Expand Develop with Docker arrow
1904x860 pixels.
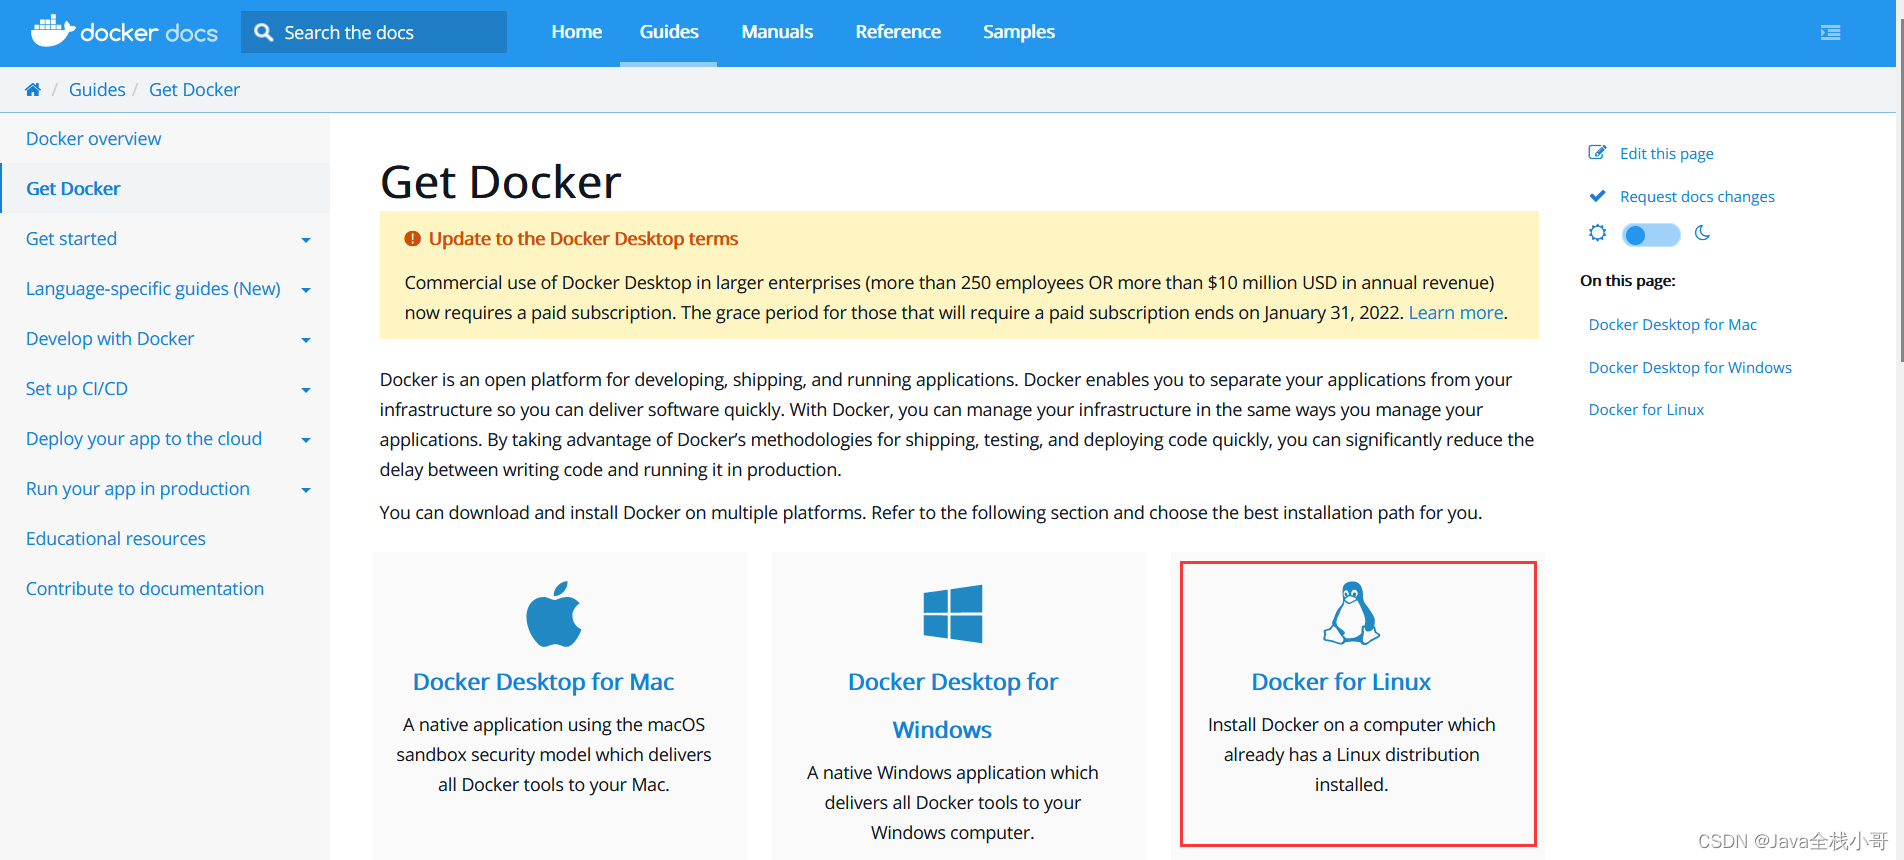tap(306, 340)
